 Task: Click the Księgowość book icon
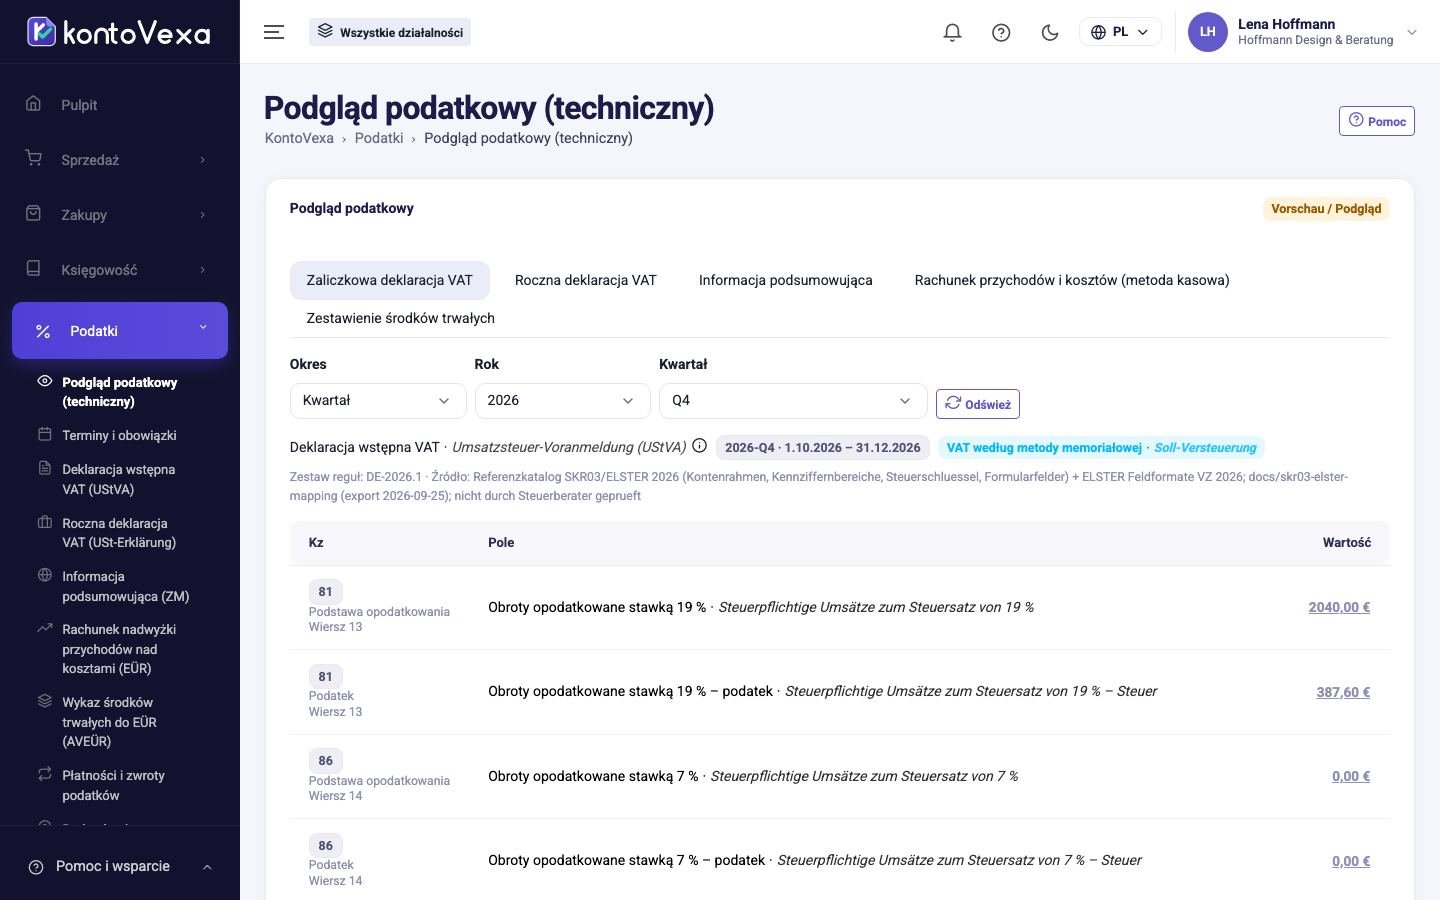point(34,269)
